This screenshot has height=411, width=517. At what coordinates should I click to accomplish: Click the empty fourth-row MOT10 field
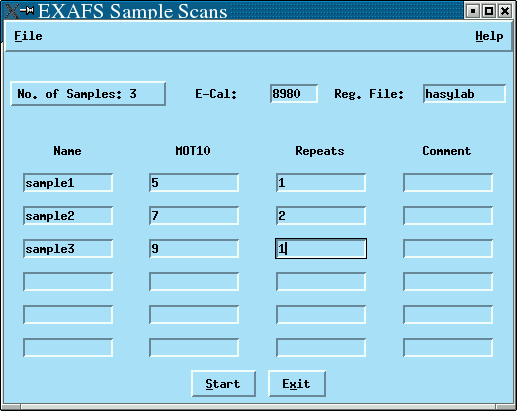[x=194, y=282]
